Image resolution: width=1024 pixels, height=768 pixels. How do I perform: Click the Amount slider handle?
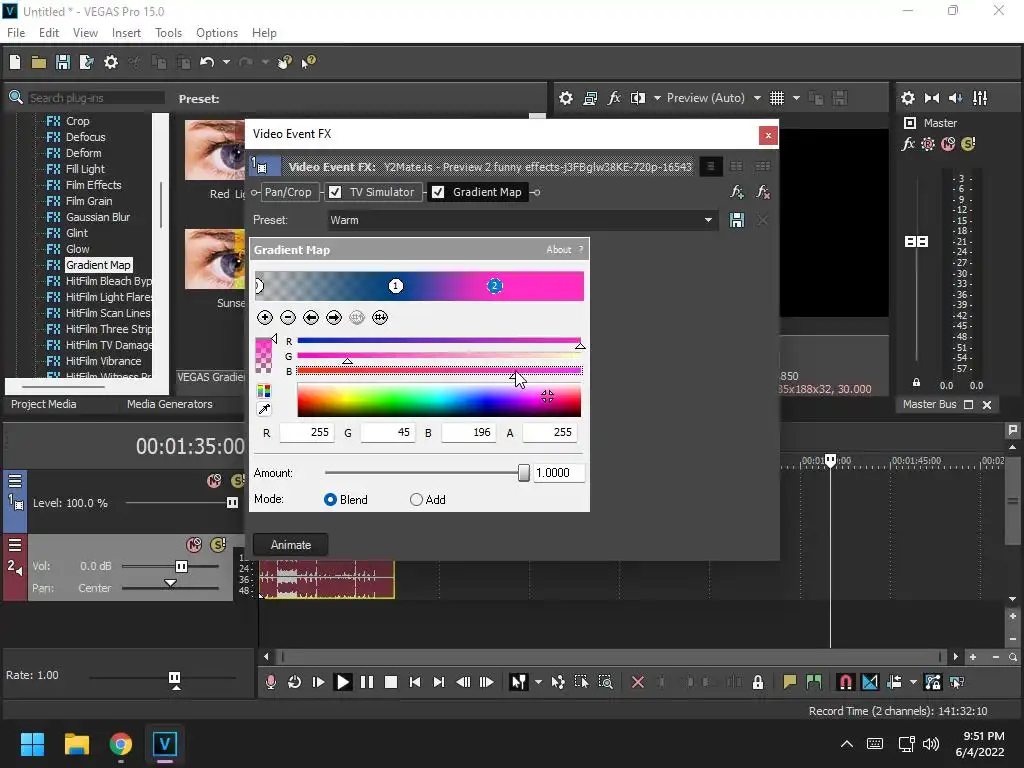pyautogui.click(x=524, y=473)
